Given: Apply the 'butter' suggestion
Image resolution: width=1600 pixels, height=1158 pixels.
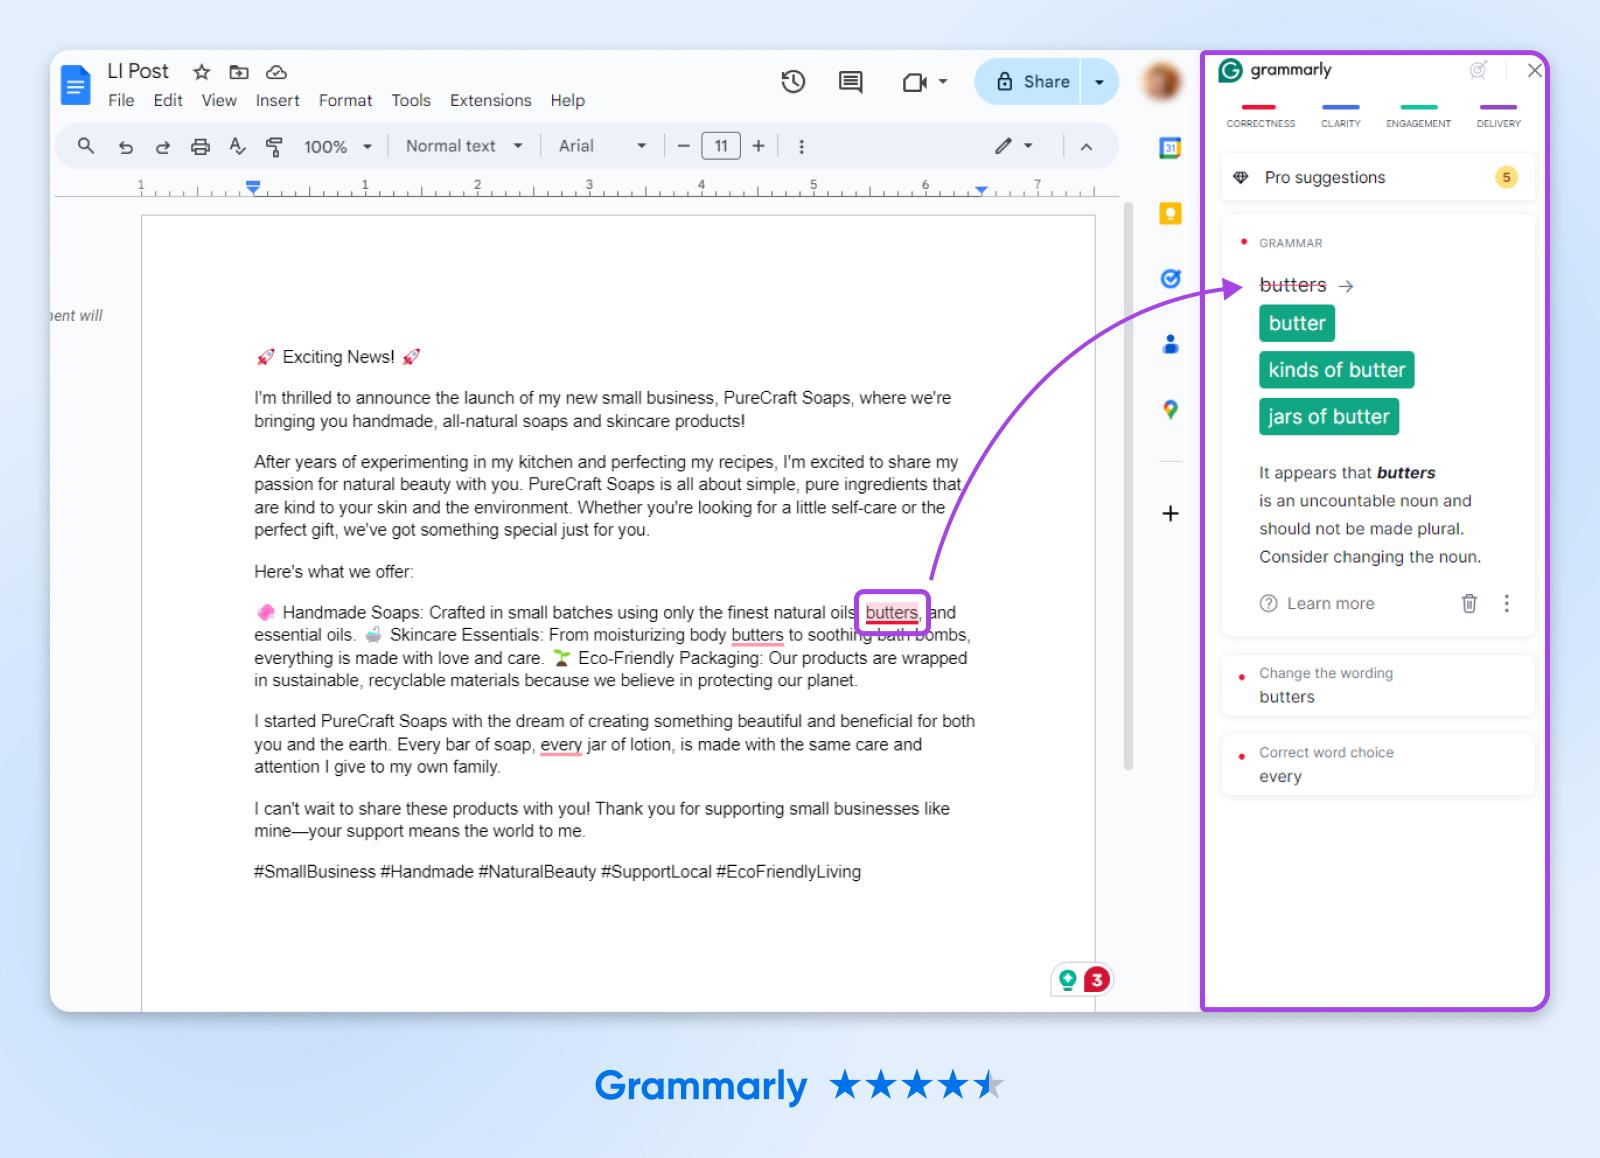Looking at the screenshot, I should 1297,323.
